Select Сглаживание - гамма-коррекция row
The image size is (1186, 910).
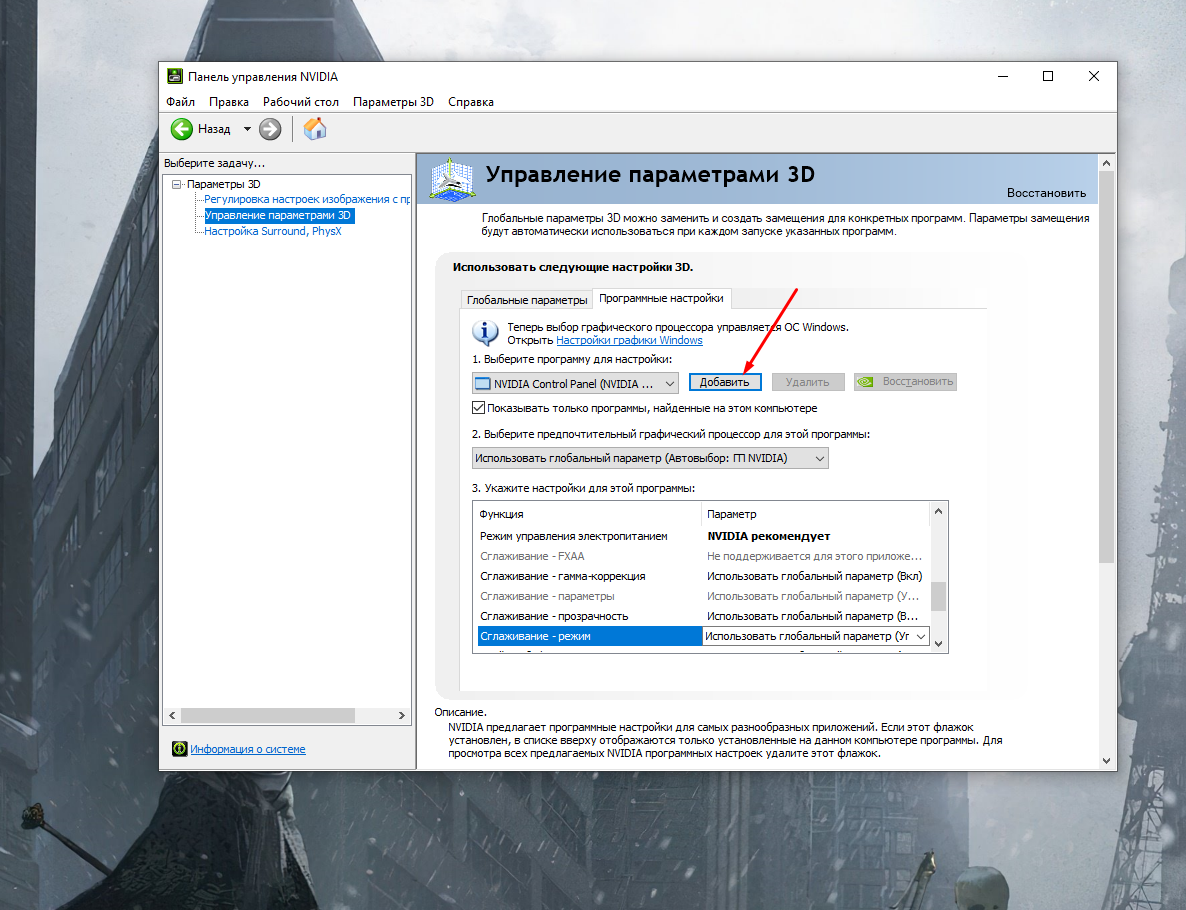pyautogui.click(x=702, y=576)
